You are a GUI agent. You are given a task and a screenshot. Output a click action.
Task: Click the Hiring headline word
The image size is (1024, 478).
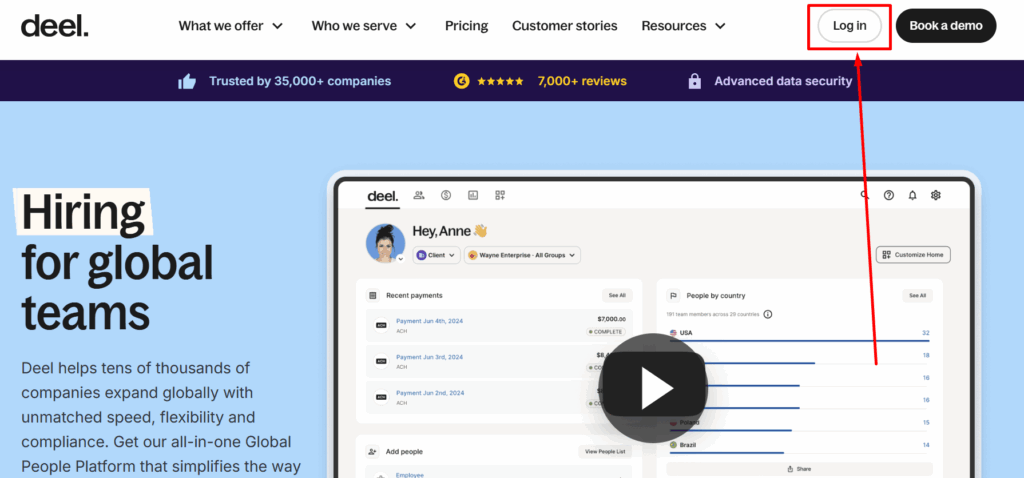coord(83,212)
